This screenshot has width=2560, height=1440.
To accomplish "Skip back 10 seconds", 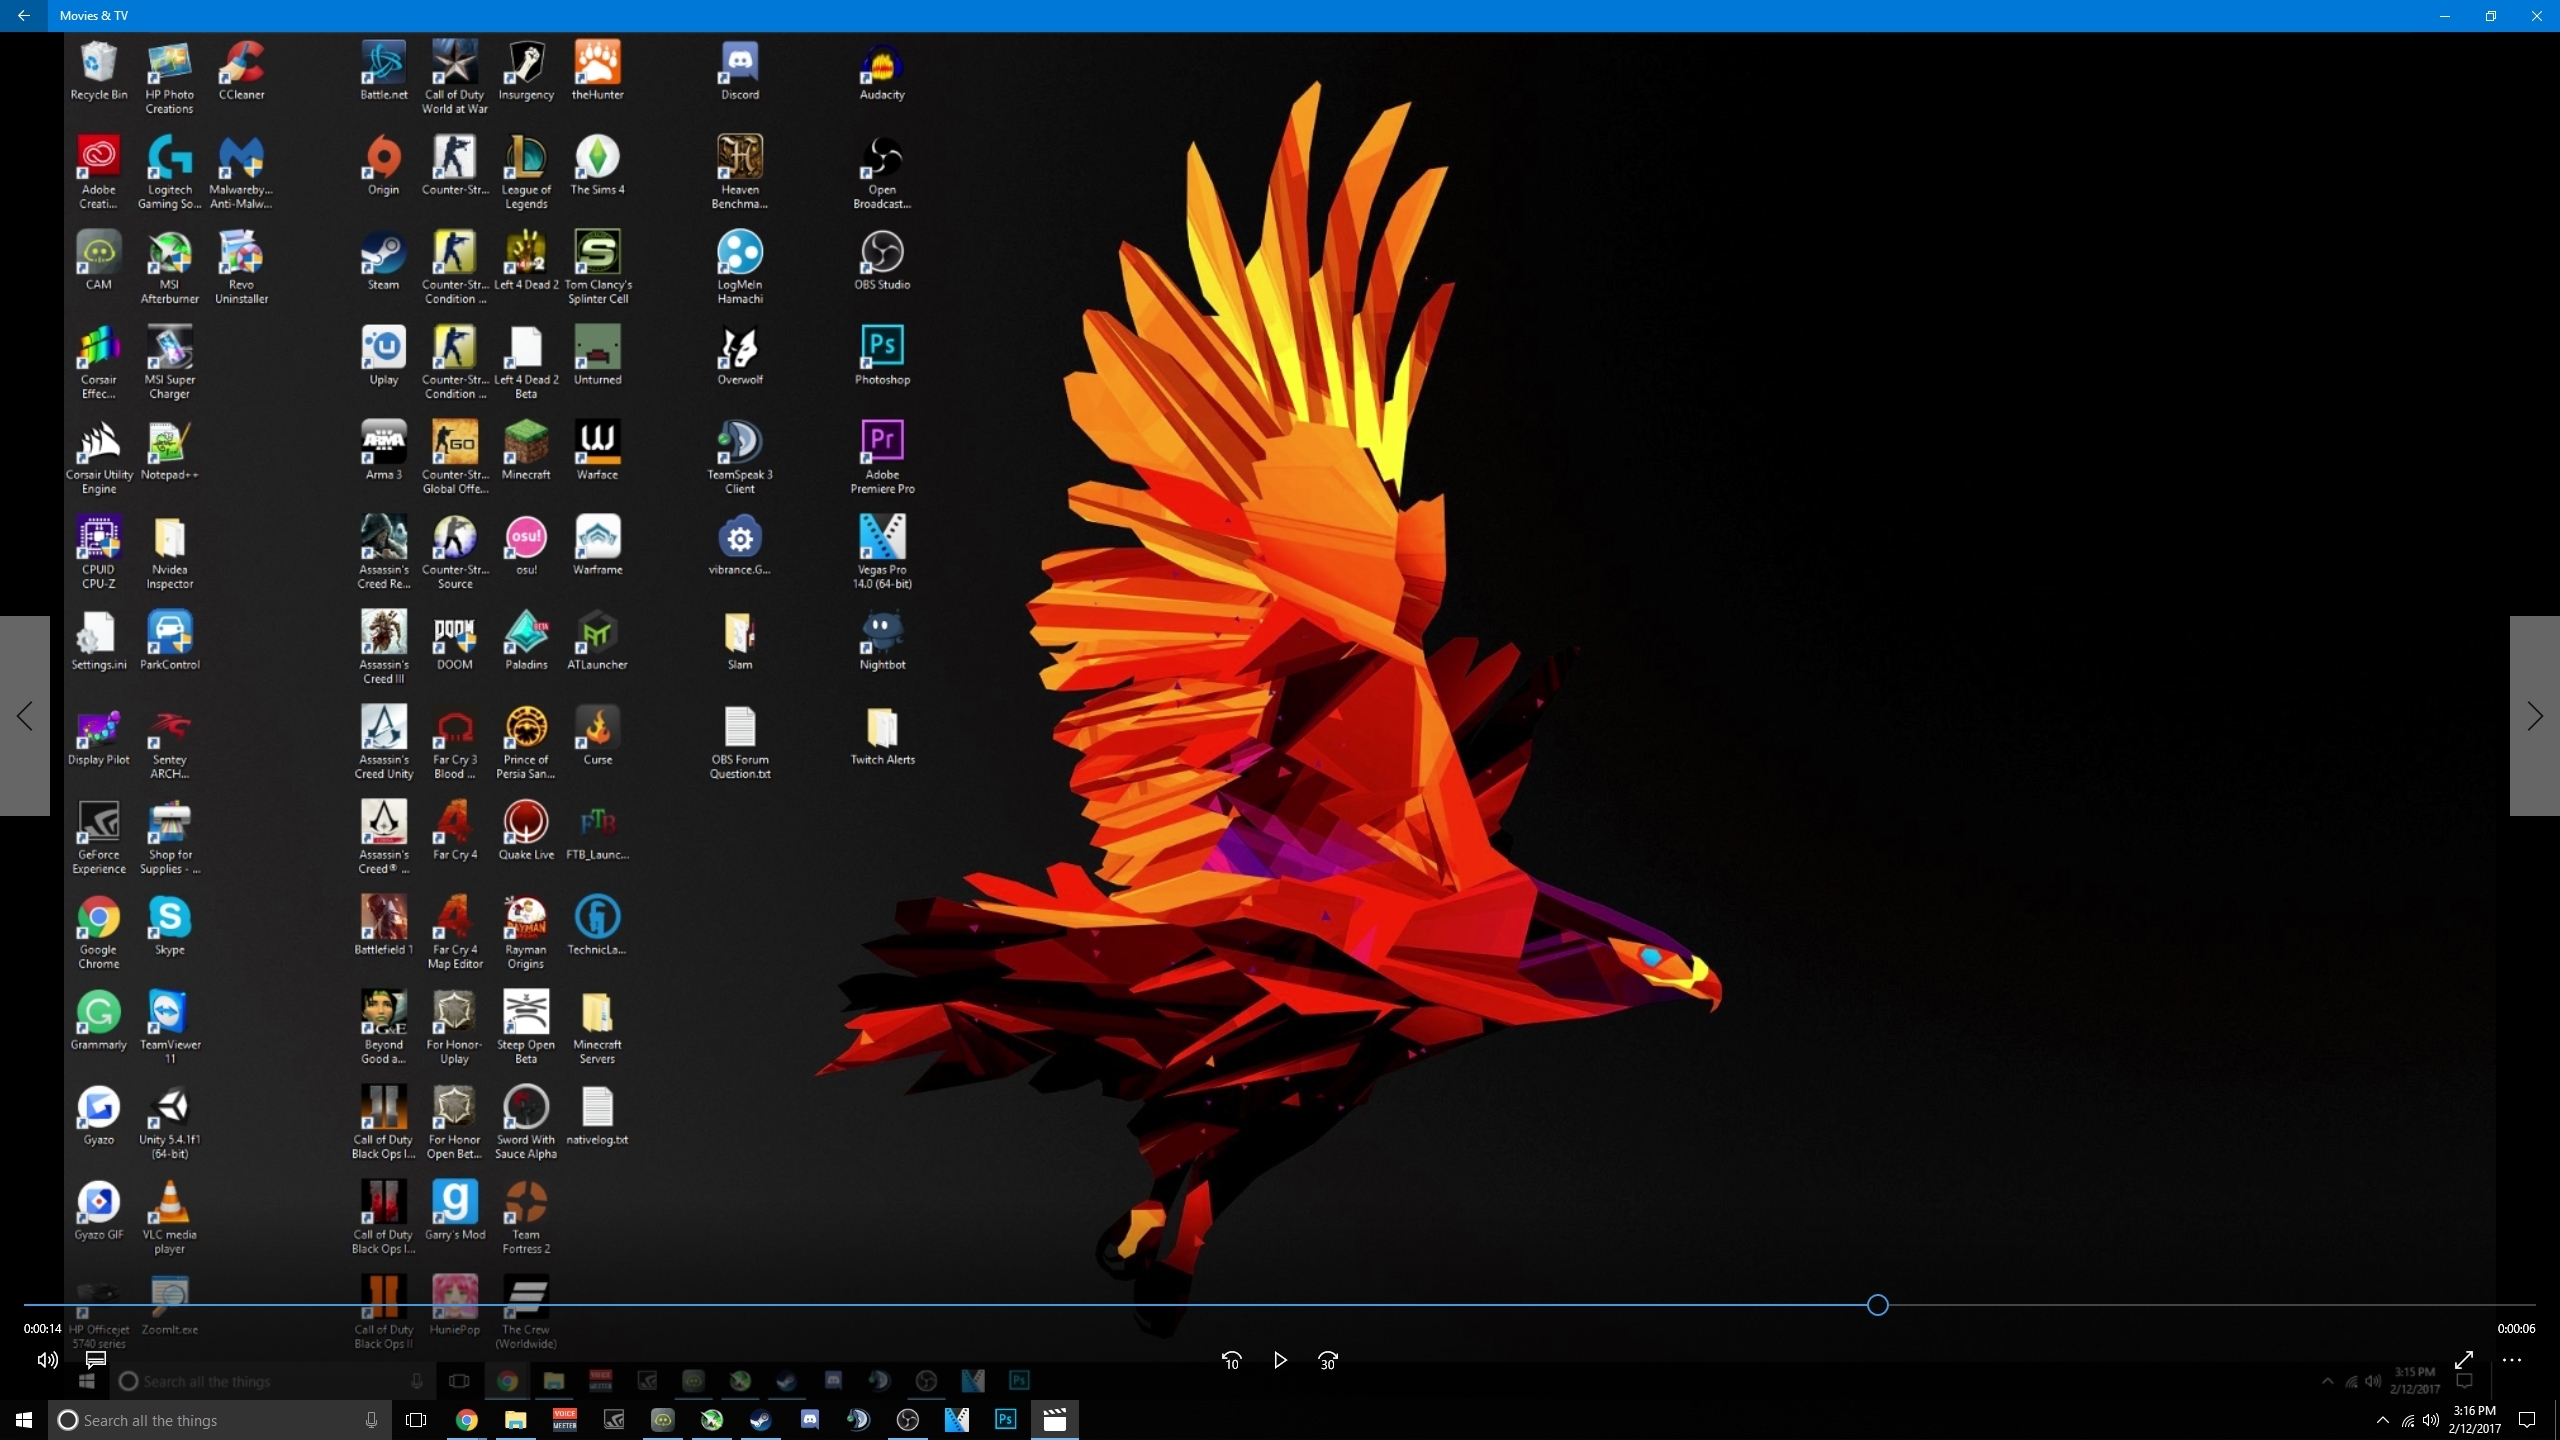I will click(1231, 1360).
